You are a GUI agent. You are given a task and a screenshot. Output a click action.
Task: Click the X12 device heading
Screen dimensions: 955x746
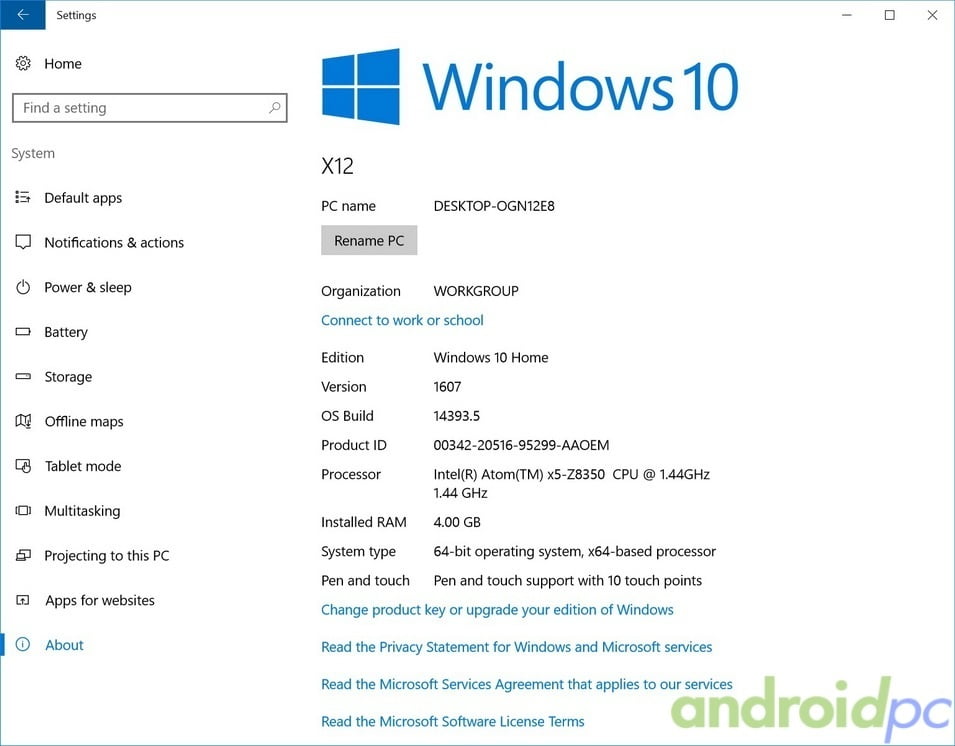337,166
